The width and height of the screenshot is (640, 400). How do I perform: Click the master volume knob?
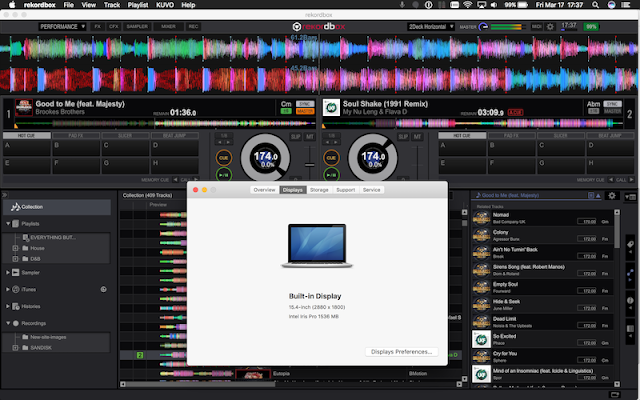(483, 27)
